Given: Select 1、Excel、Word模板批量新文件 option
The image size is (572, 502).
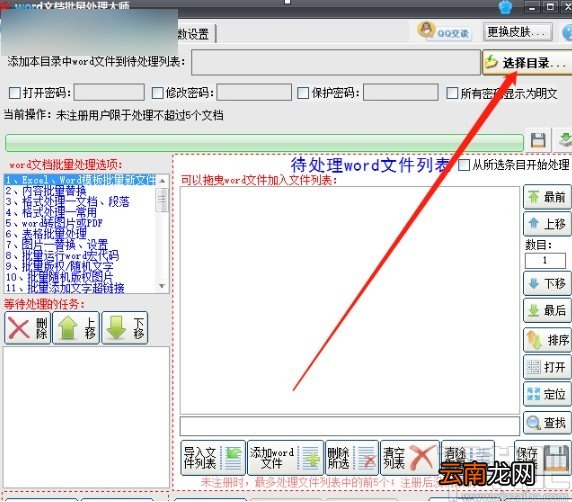Looking at the screenshot, I should pyautogui.click(x=80, y=180).
